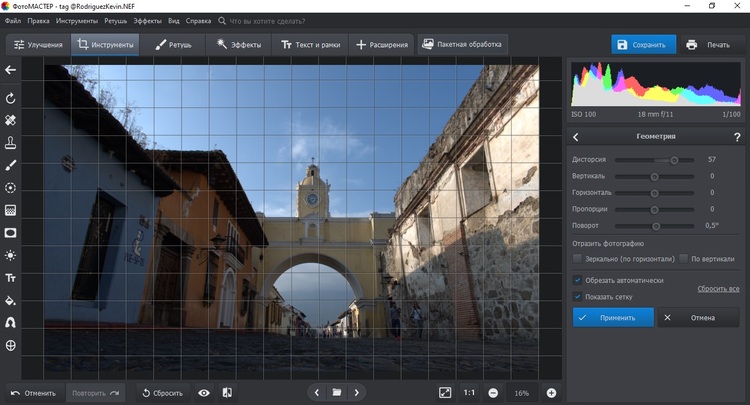
Task: Open the help question mark in Геометрия panel
Action: coord(737,137)
